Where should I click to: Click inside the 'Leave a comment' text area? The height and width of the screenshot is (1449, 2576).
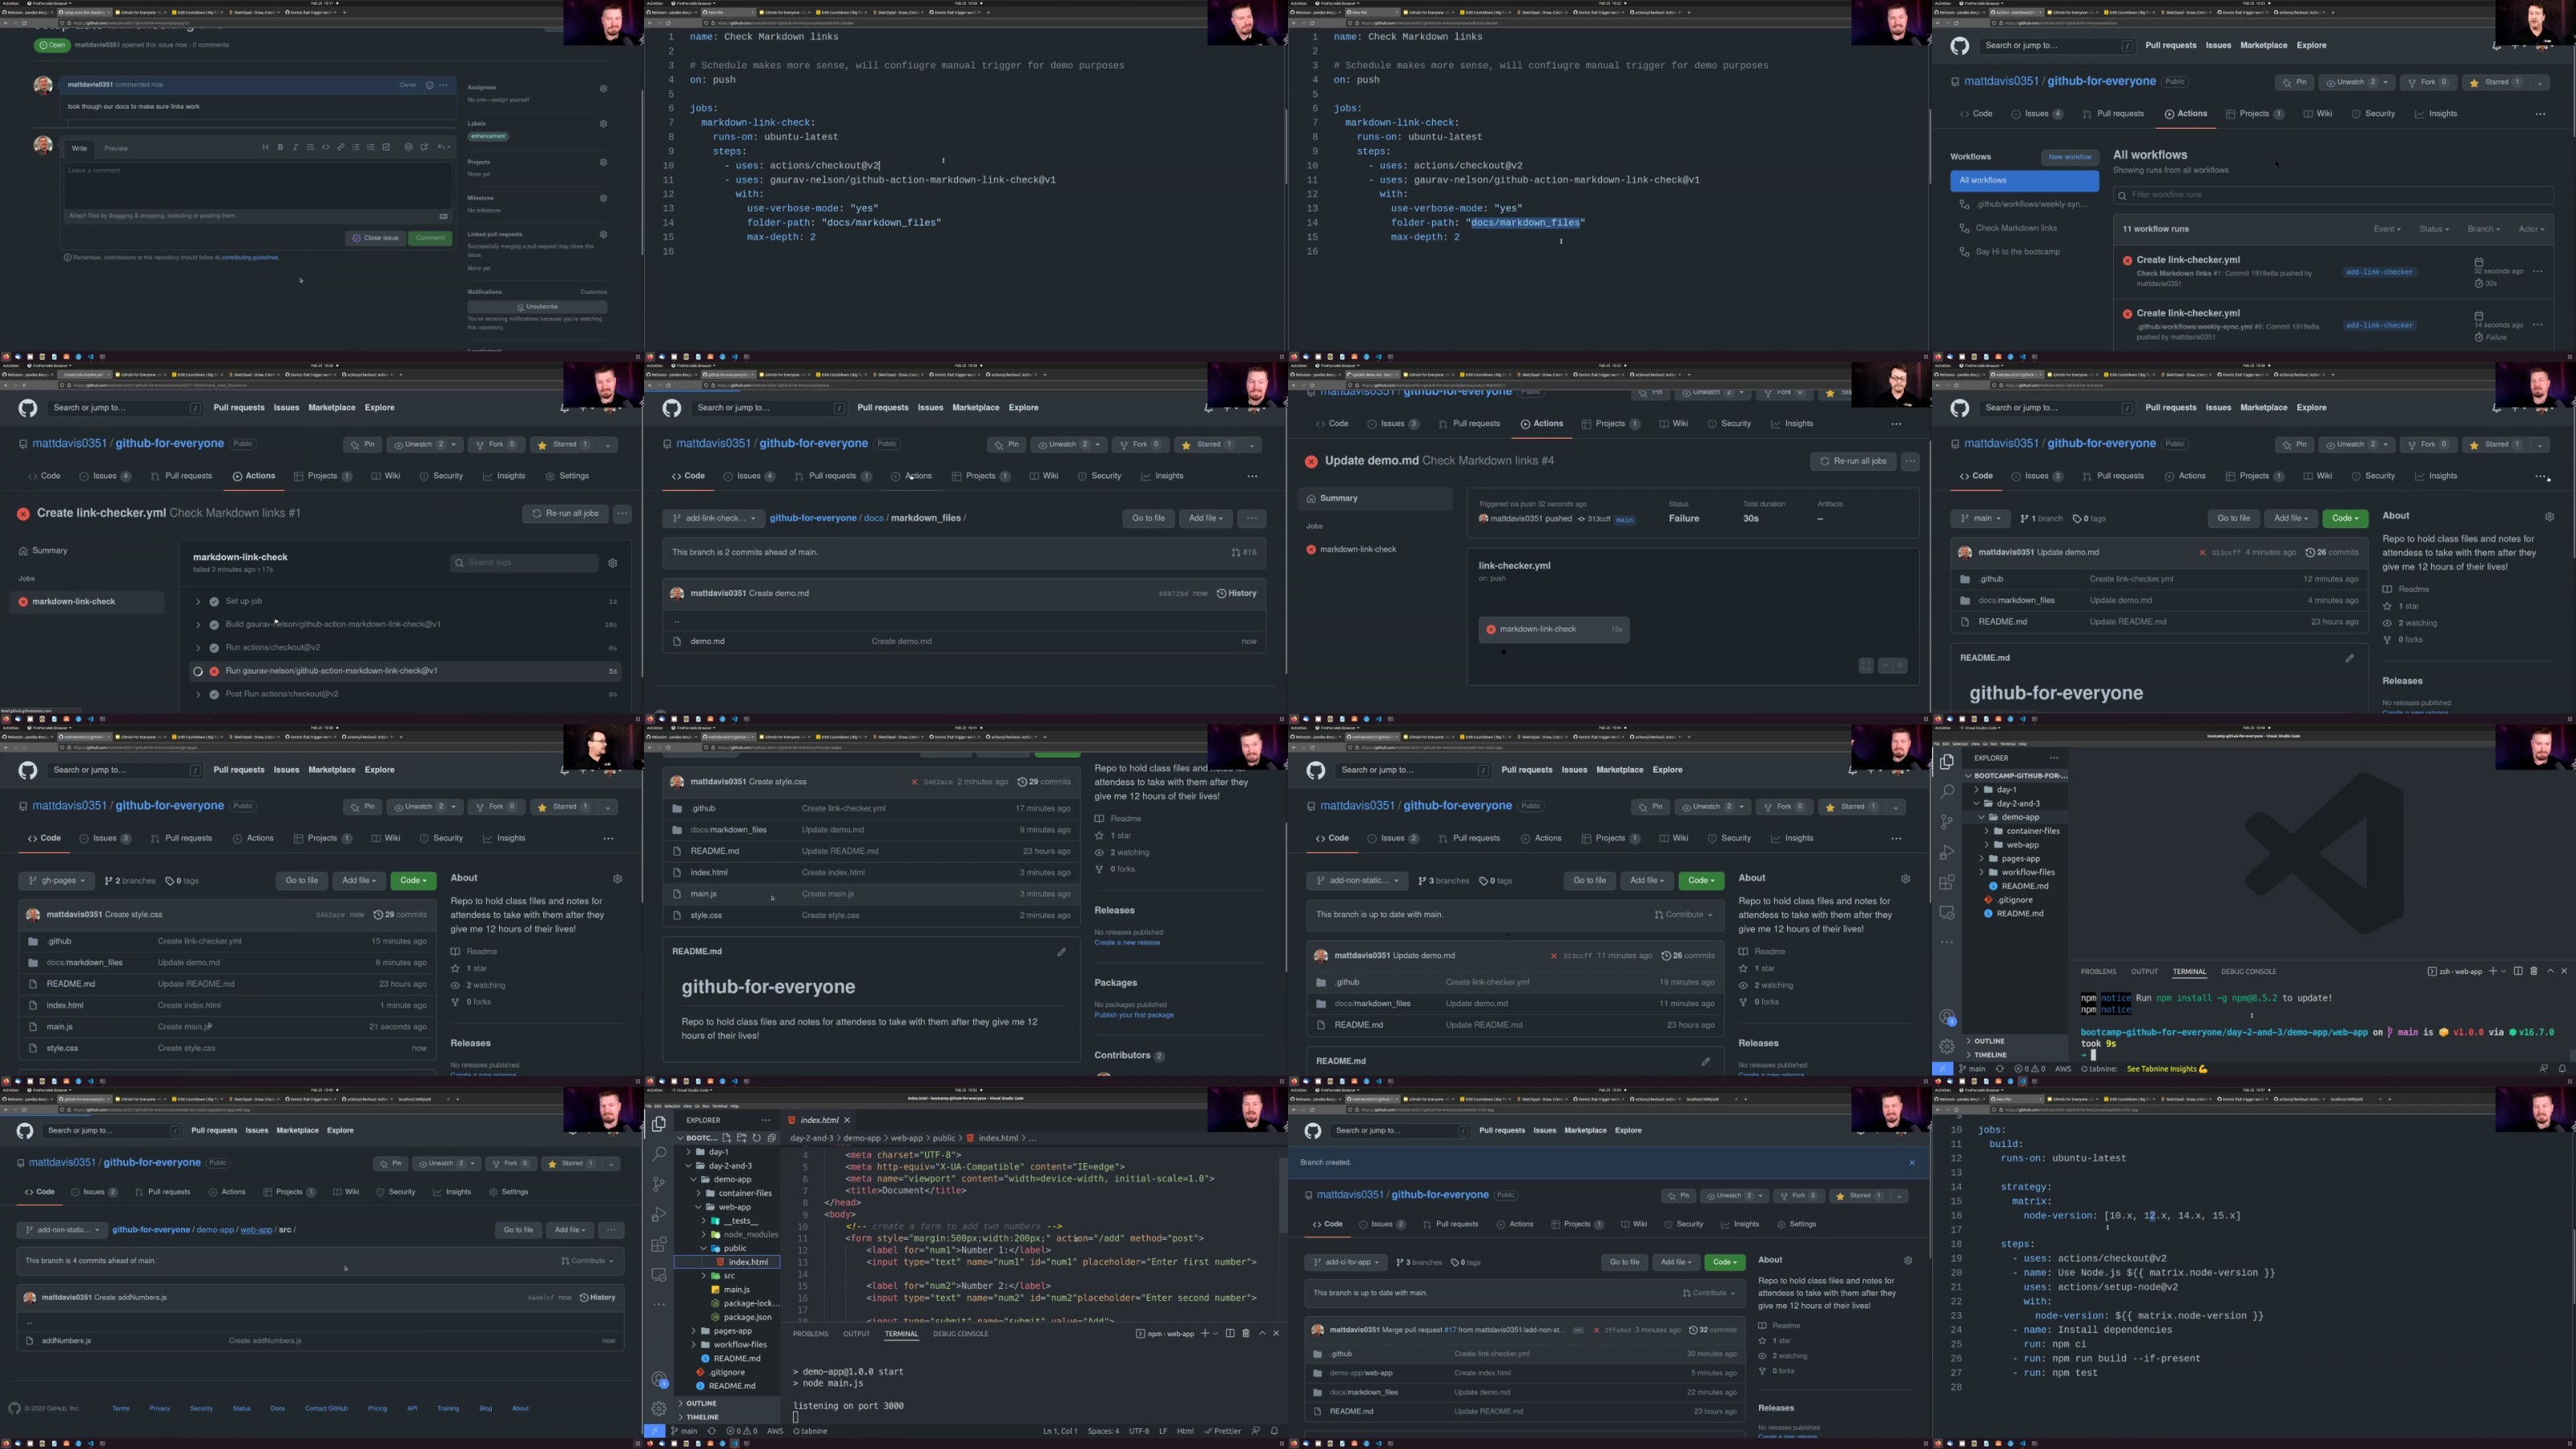(256, 186)
